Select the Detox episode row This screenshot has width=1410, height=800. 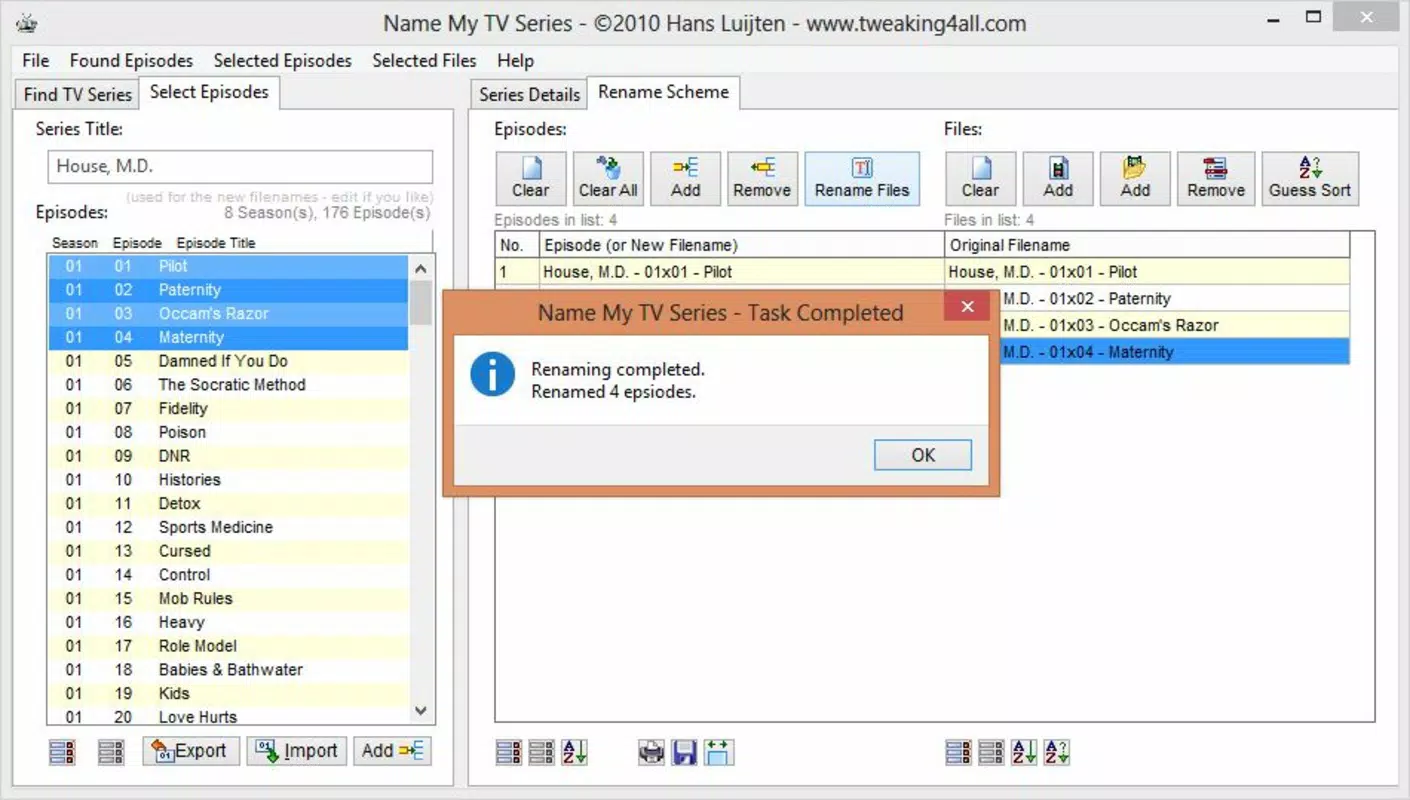tap(228, 504)
